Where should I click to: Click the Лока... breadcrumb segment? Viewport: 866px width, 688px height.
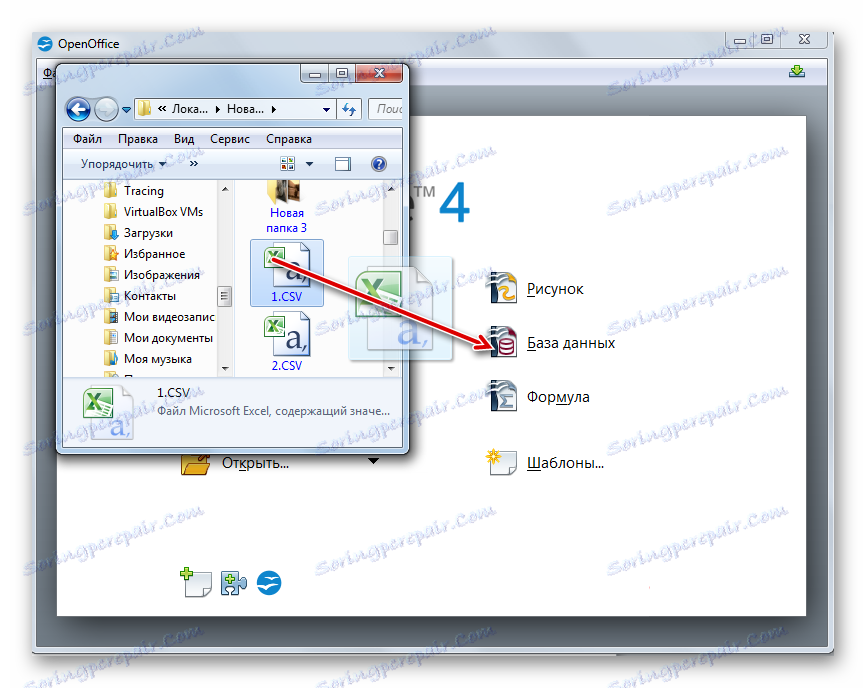[189, 109]
